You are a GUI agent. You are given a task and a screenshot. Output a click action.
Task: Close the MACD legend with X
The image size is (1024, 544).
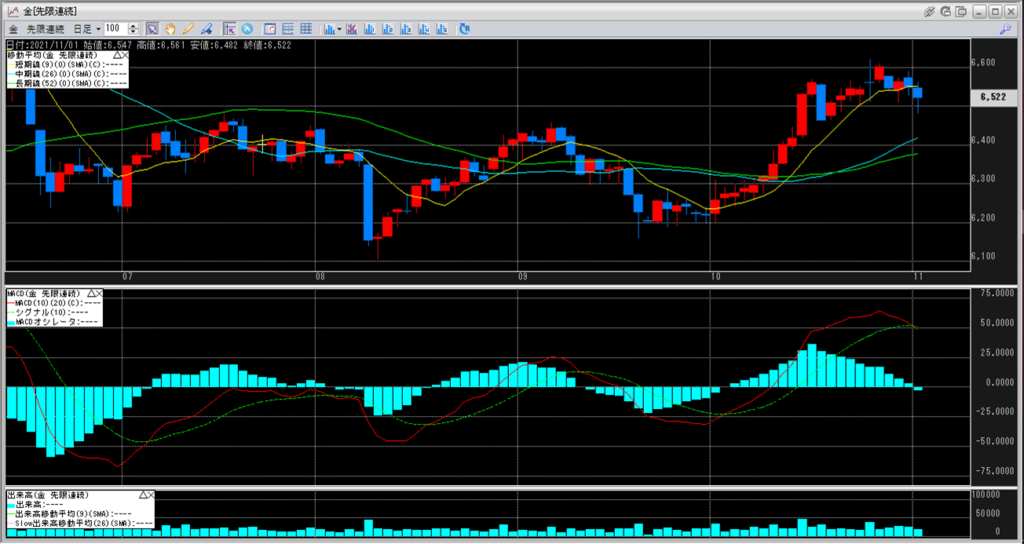tap(99, 294)
